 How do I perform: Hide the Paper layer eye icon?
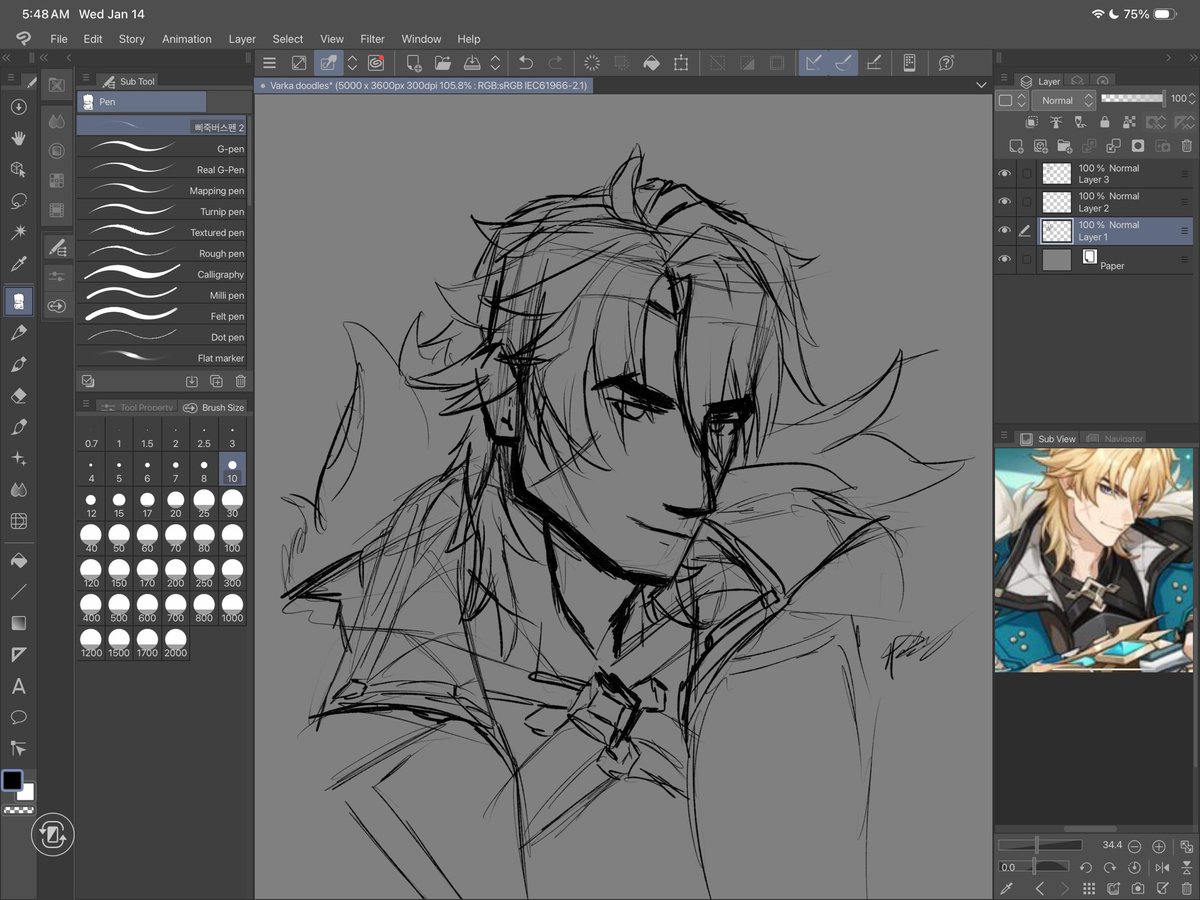click(x=1005, y=259)
